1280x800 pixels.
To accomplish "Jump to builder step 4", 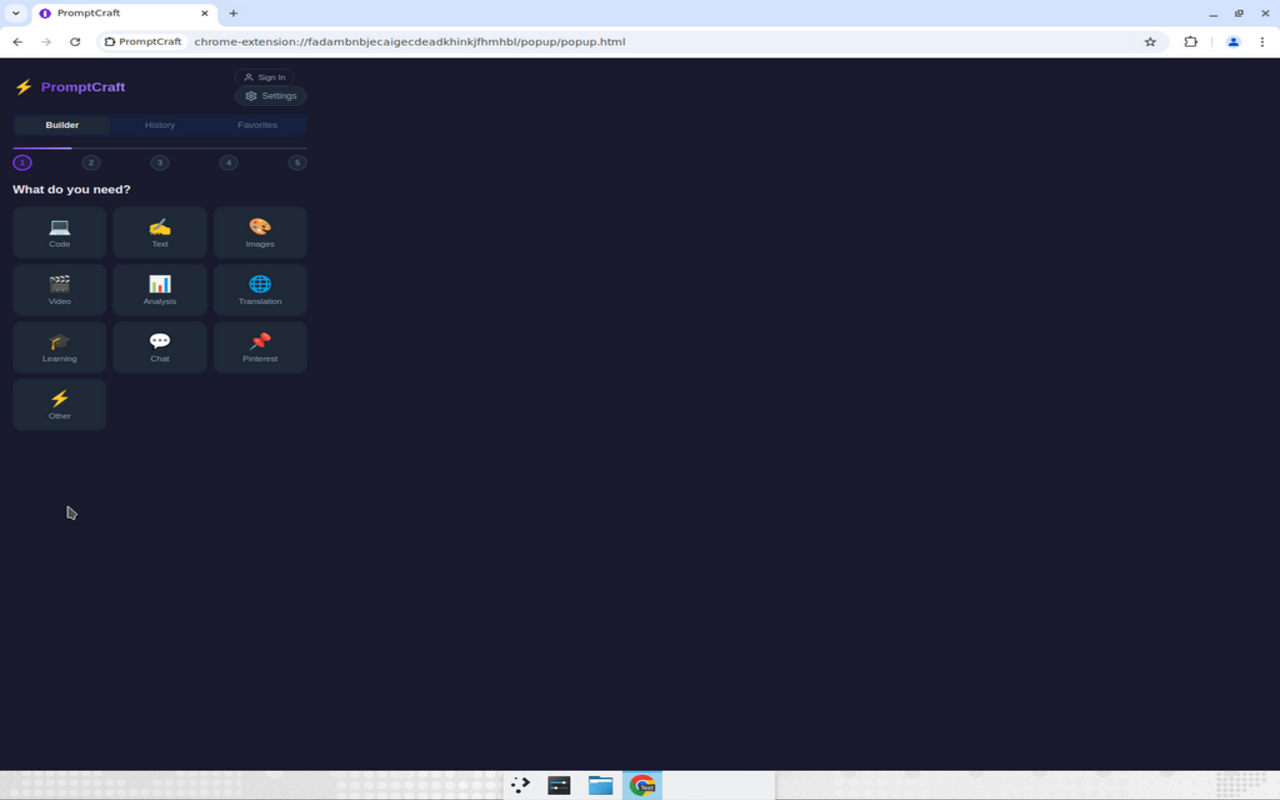I will coord(229,162).
